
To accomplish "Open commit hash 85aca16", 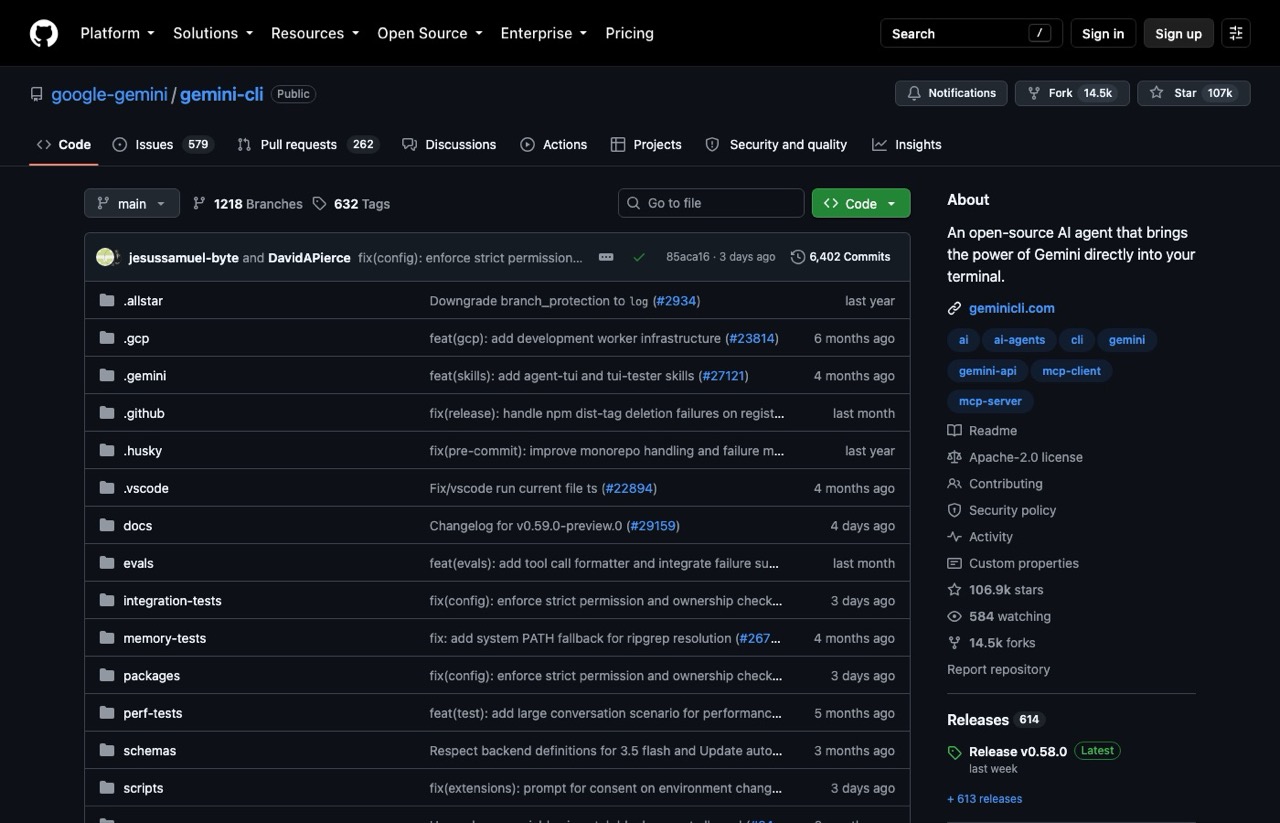I will pos(687,257).
